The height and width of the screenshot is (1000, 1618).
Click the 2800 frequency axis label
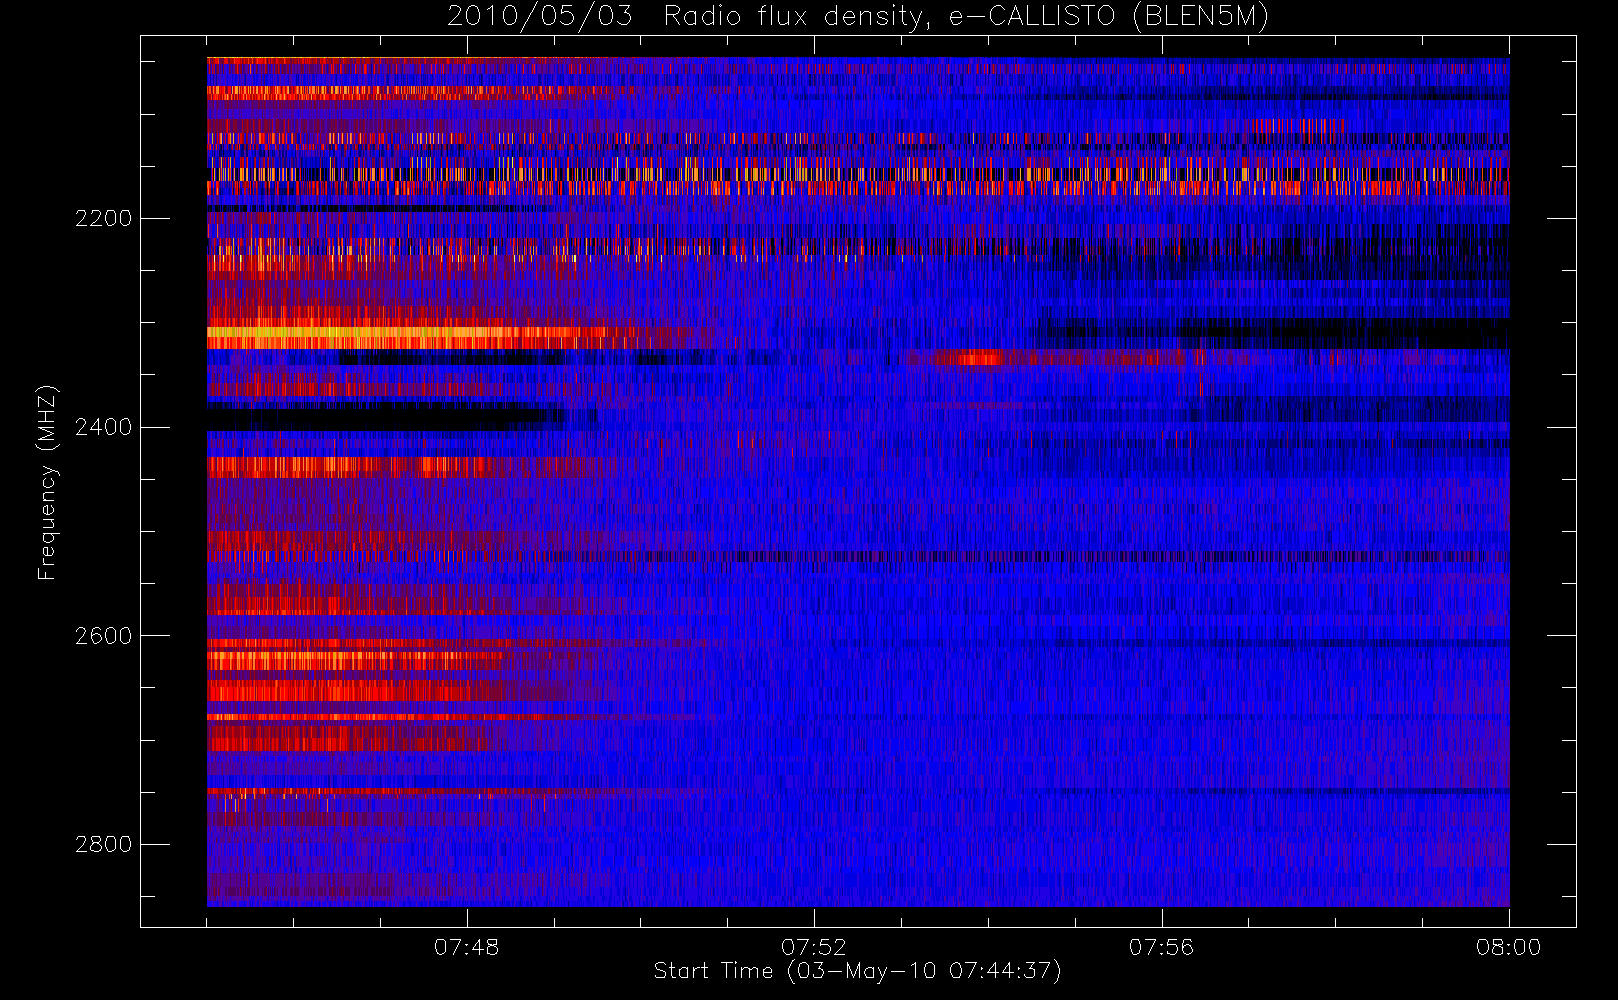click(x=103, y=844)
